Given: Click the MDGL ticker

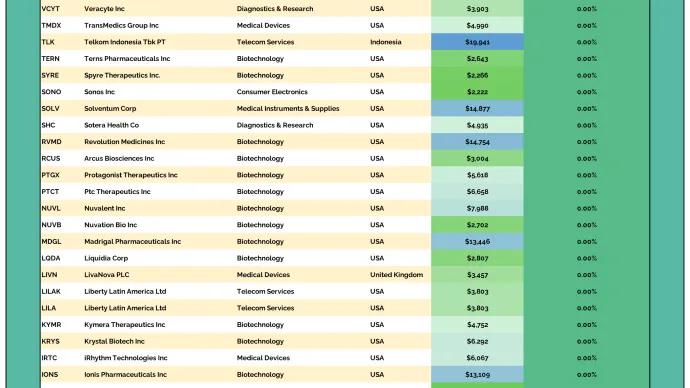Looking at the screenshot, I should click(x=51, y=242).
